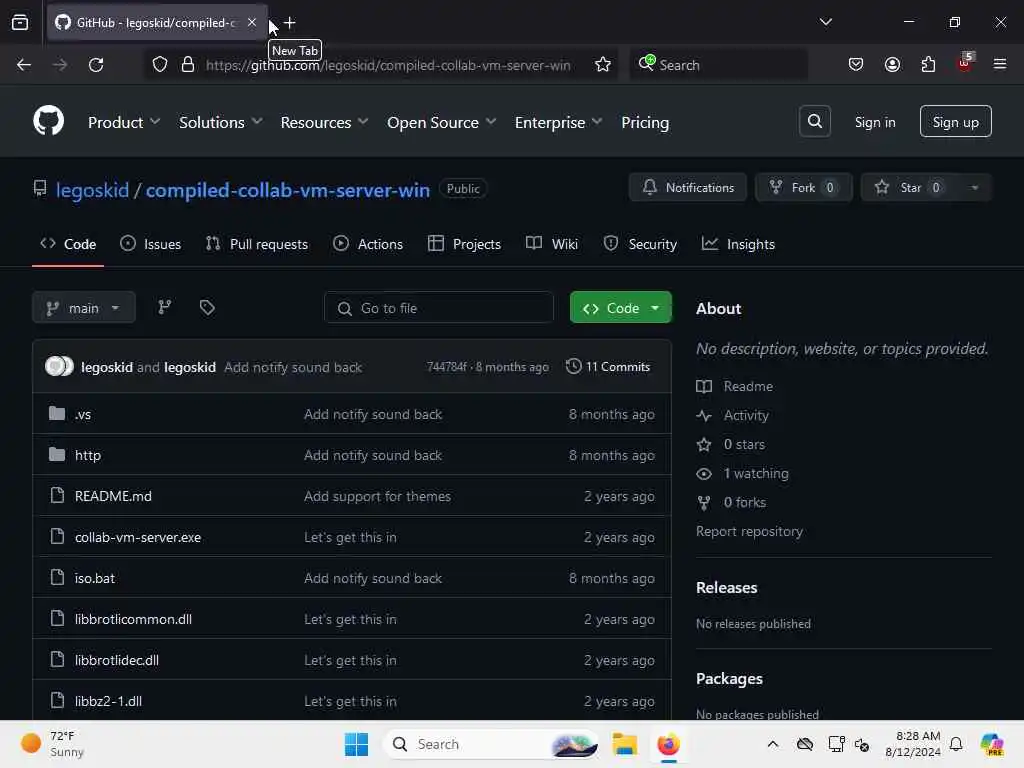The width and height of the screenshot is (1024, 768).
Task: Expand the Star lists dropdown arrow
Action: [975, 187]
